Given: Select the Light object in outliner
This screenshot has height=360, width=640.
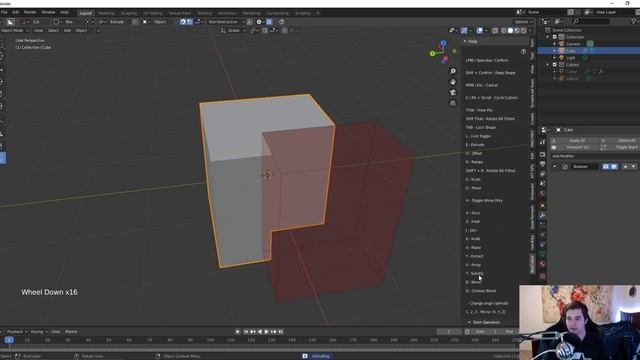Looking at the screenshot, I should click(x=570, y=58).
